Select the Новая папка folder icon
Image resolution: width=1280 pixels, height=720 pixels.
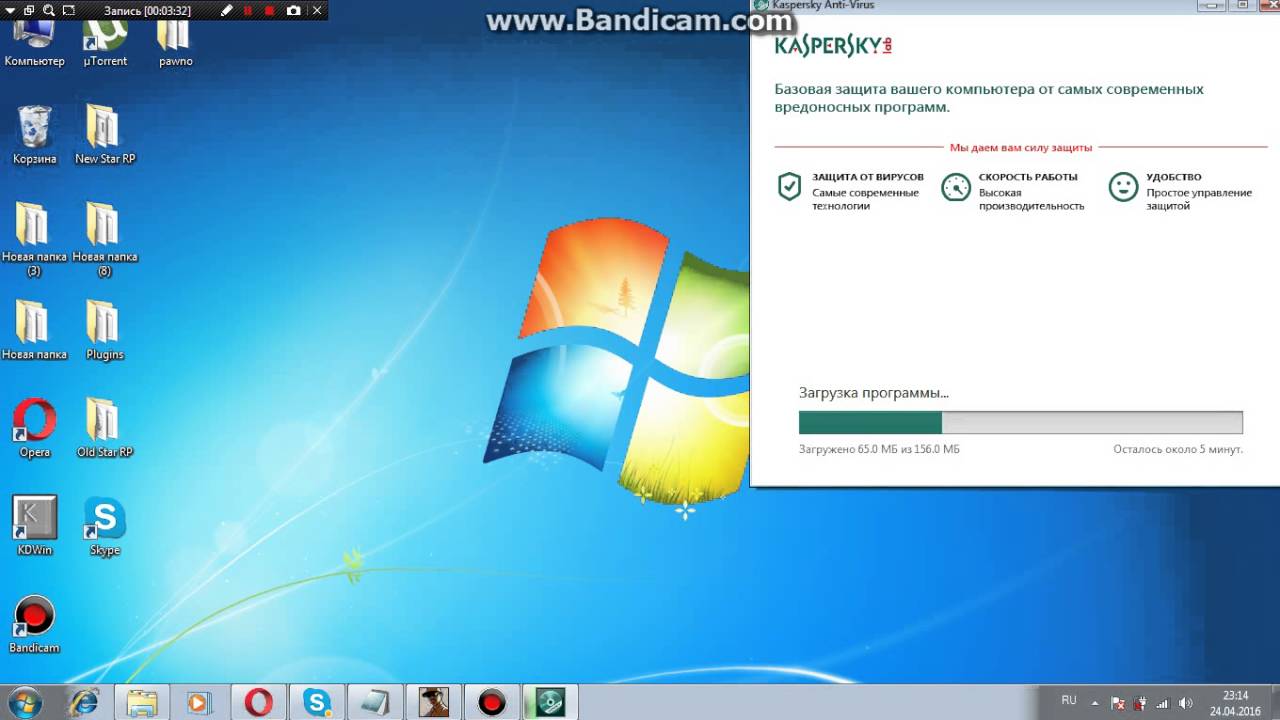(34, 330)
